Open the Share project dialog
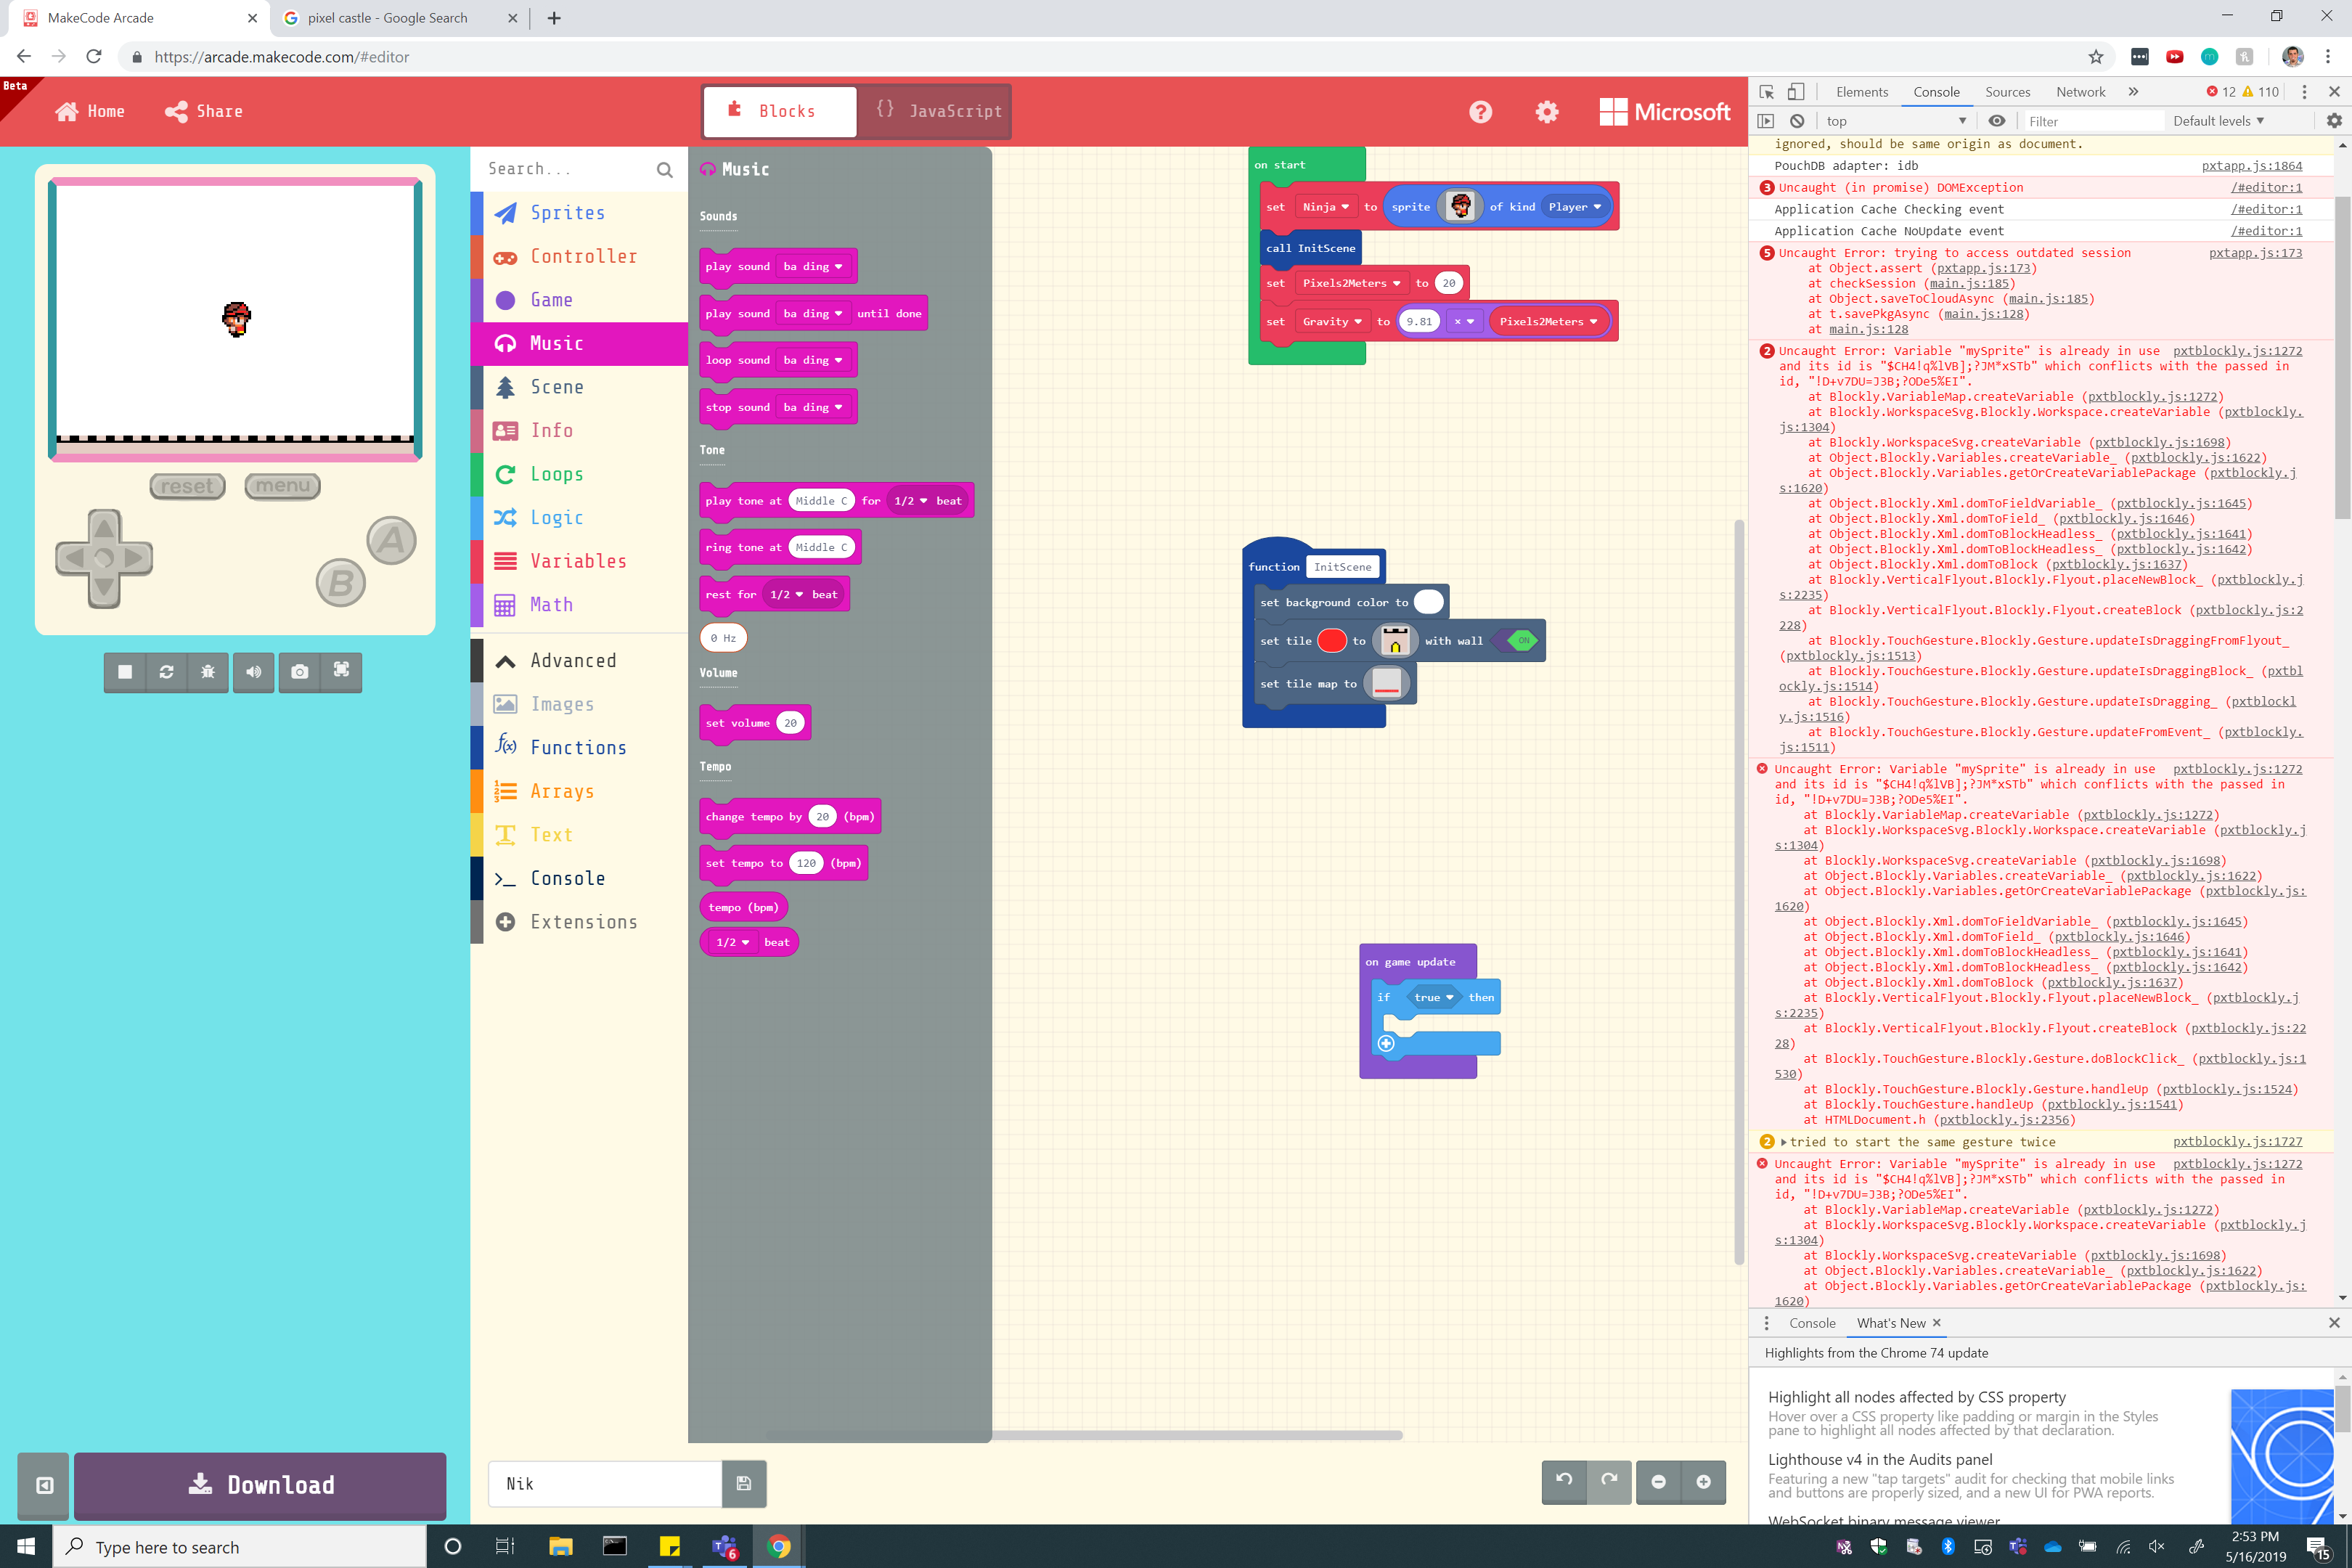 pyautogui.click(x=203, y=111)
